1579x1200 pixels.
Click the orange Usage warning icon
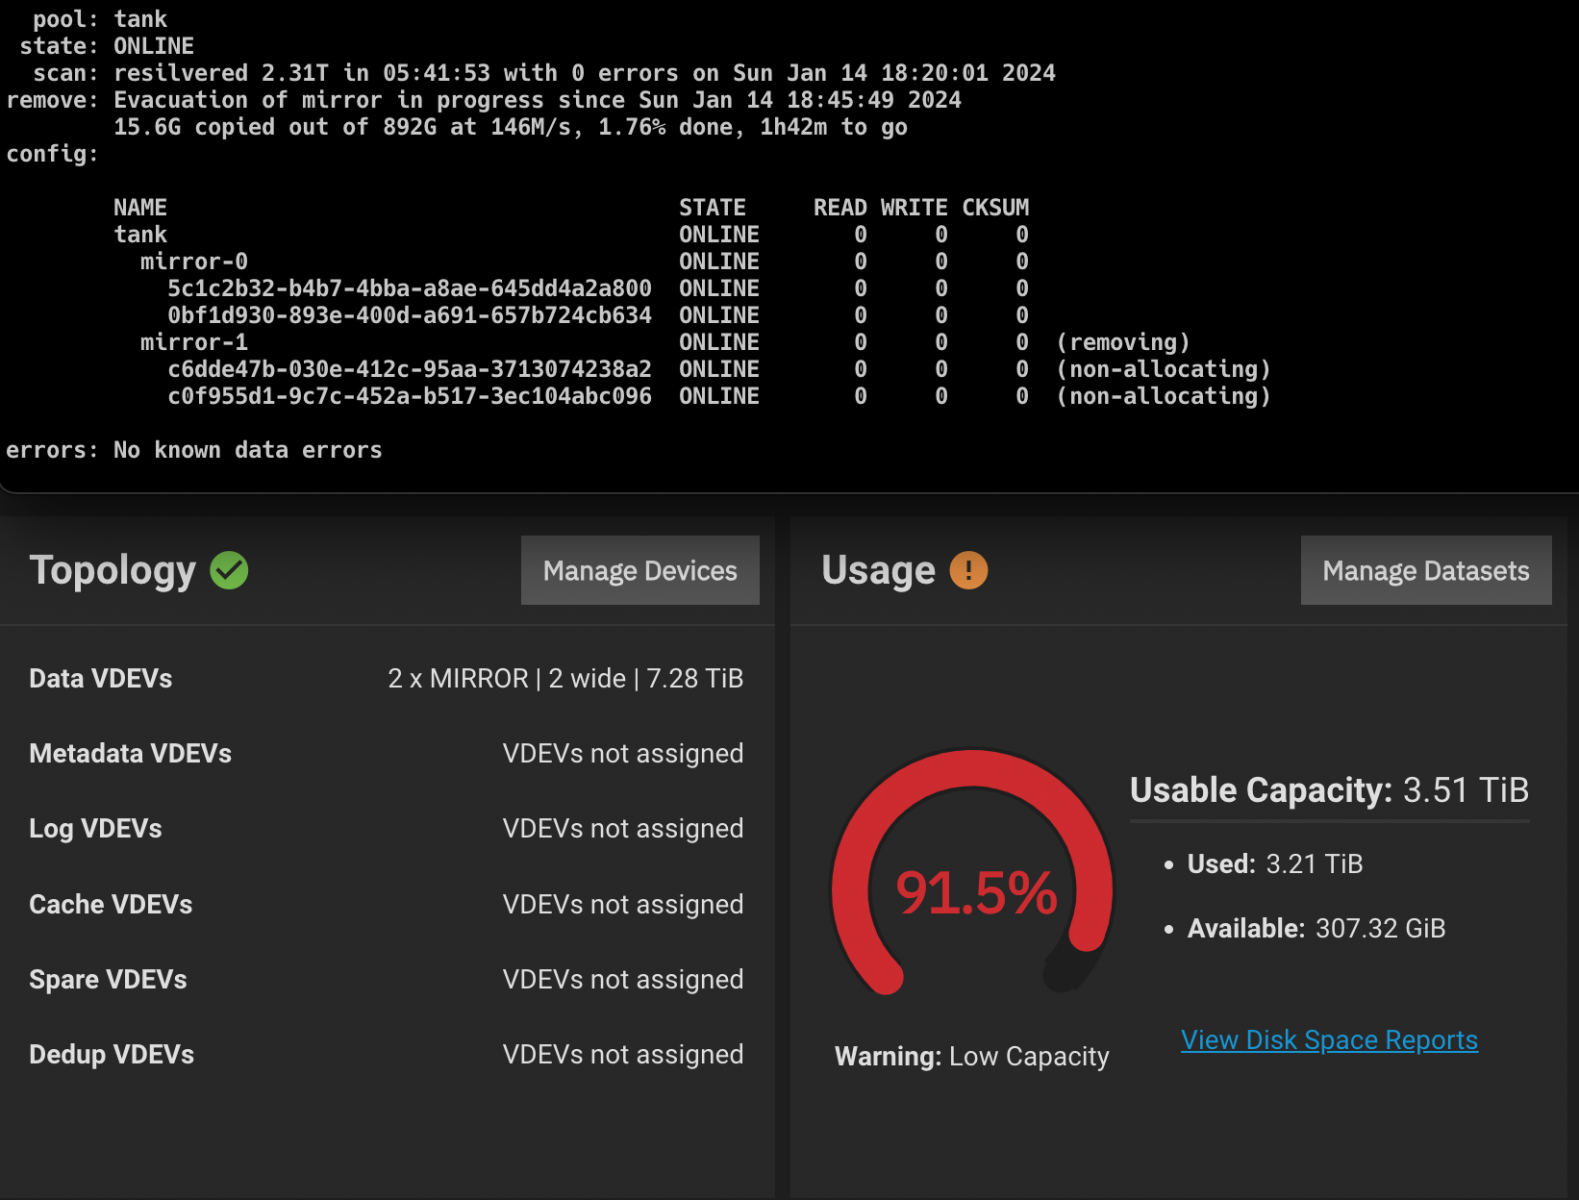point(968,570)
